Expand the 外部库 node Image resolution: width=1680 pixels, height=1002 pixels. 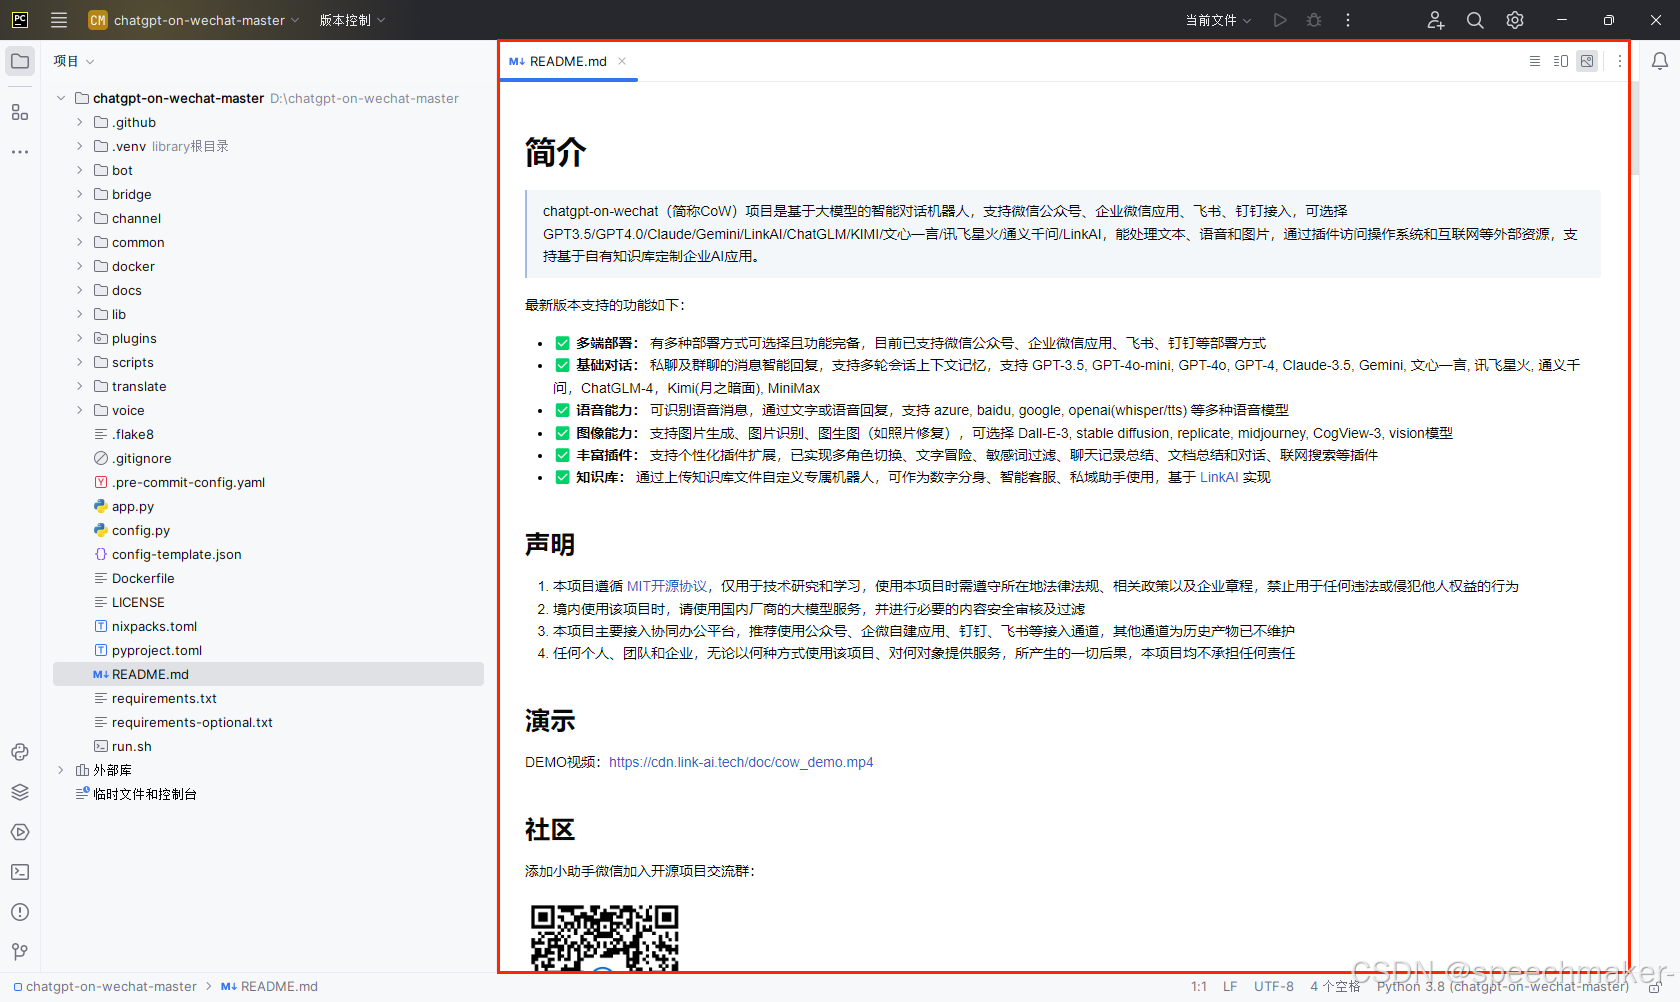[x=61, y=770]
